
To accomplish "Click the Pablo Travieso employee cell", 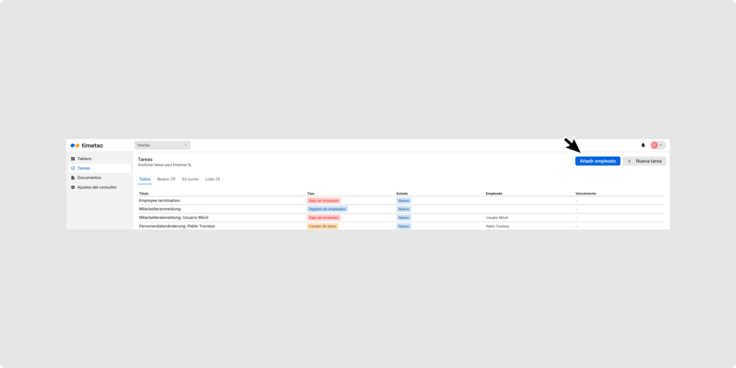I will (x=498, y=226).
